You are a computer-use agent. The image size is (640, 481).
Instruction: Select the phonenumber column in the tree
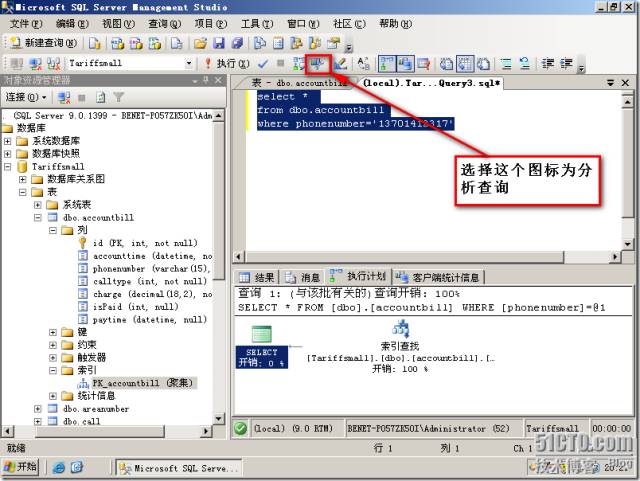coord(144,269)
